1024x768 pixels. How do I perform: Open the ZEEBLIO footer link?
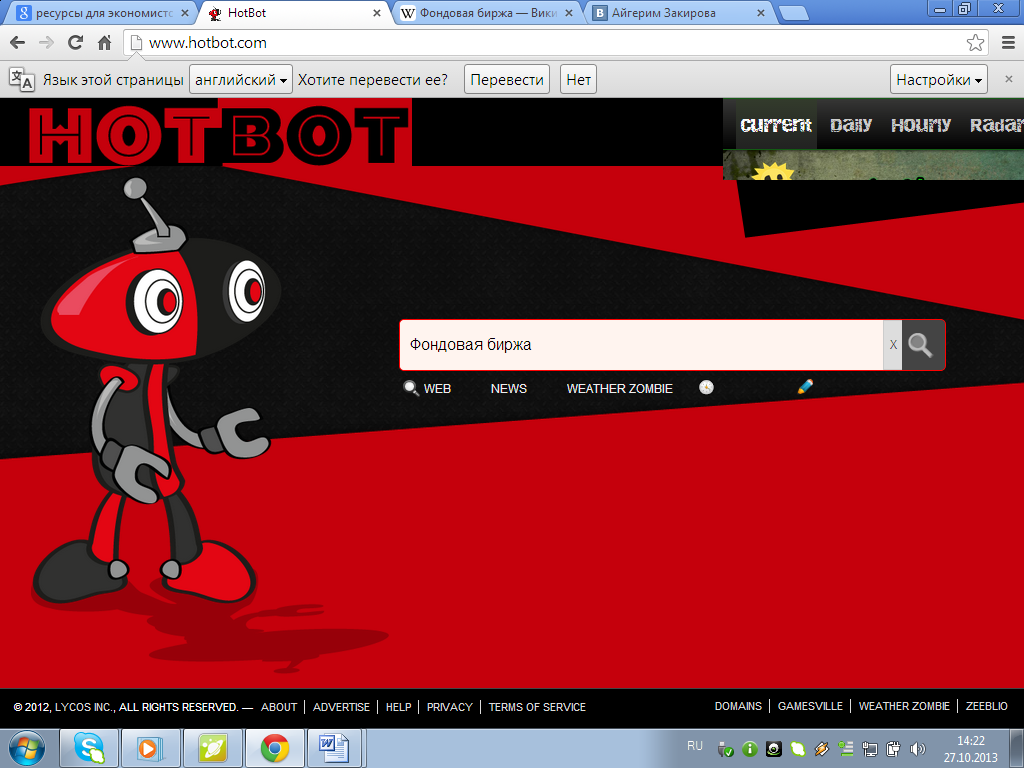[986, 706]
